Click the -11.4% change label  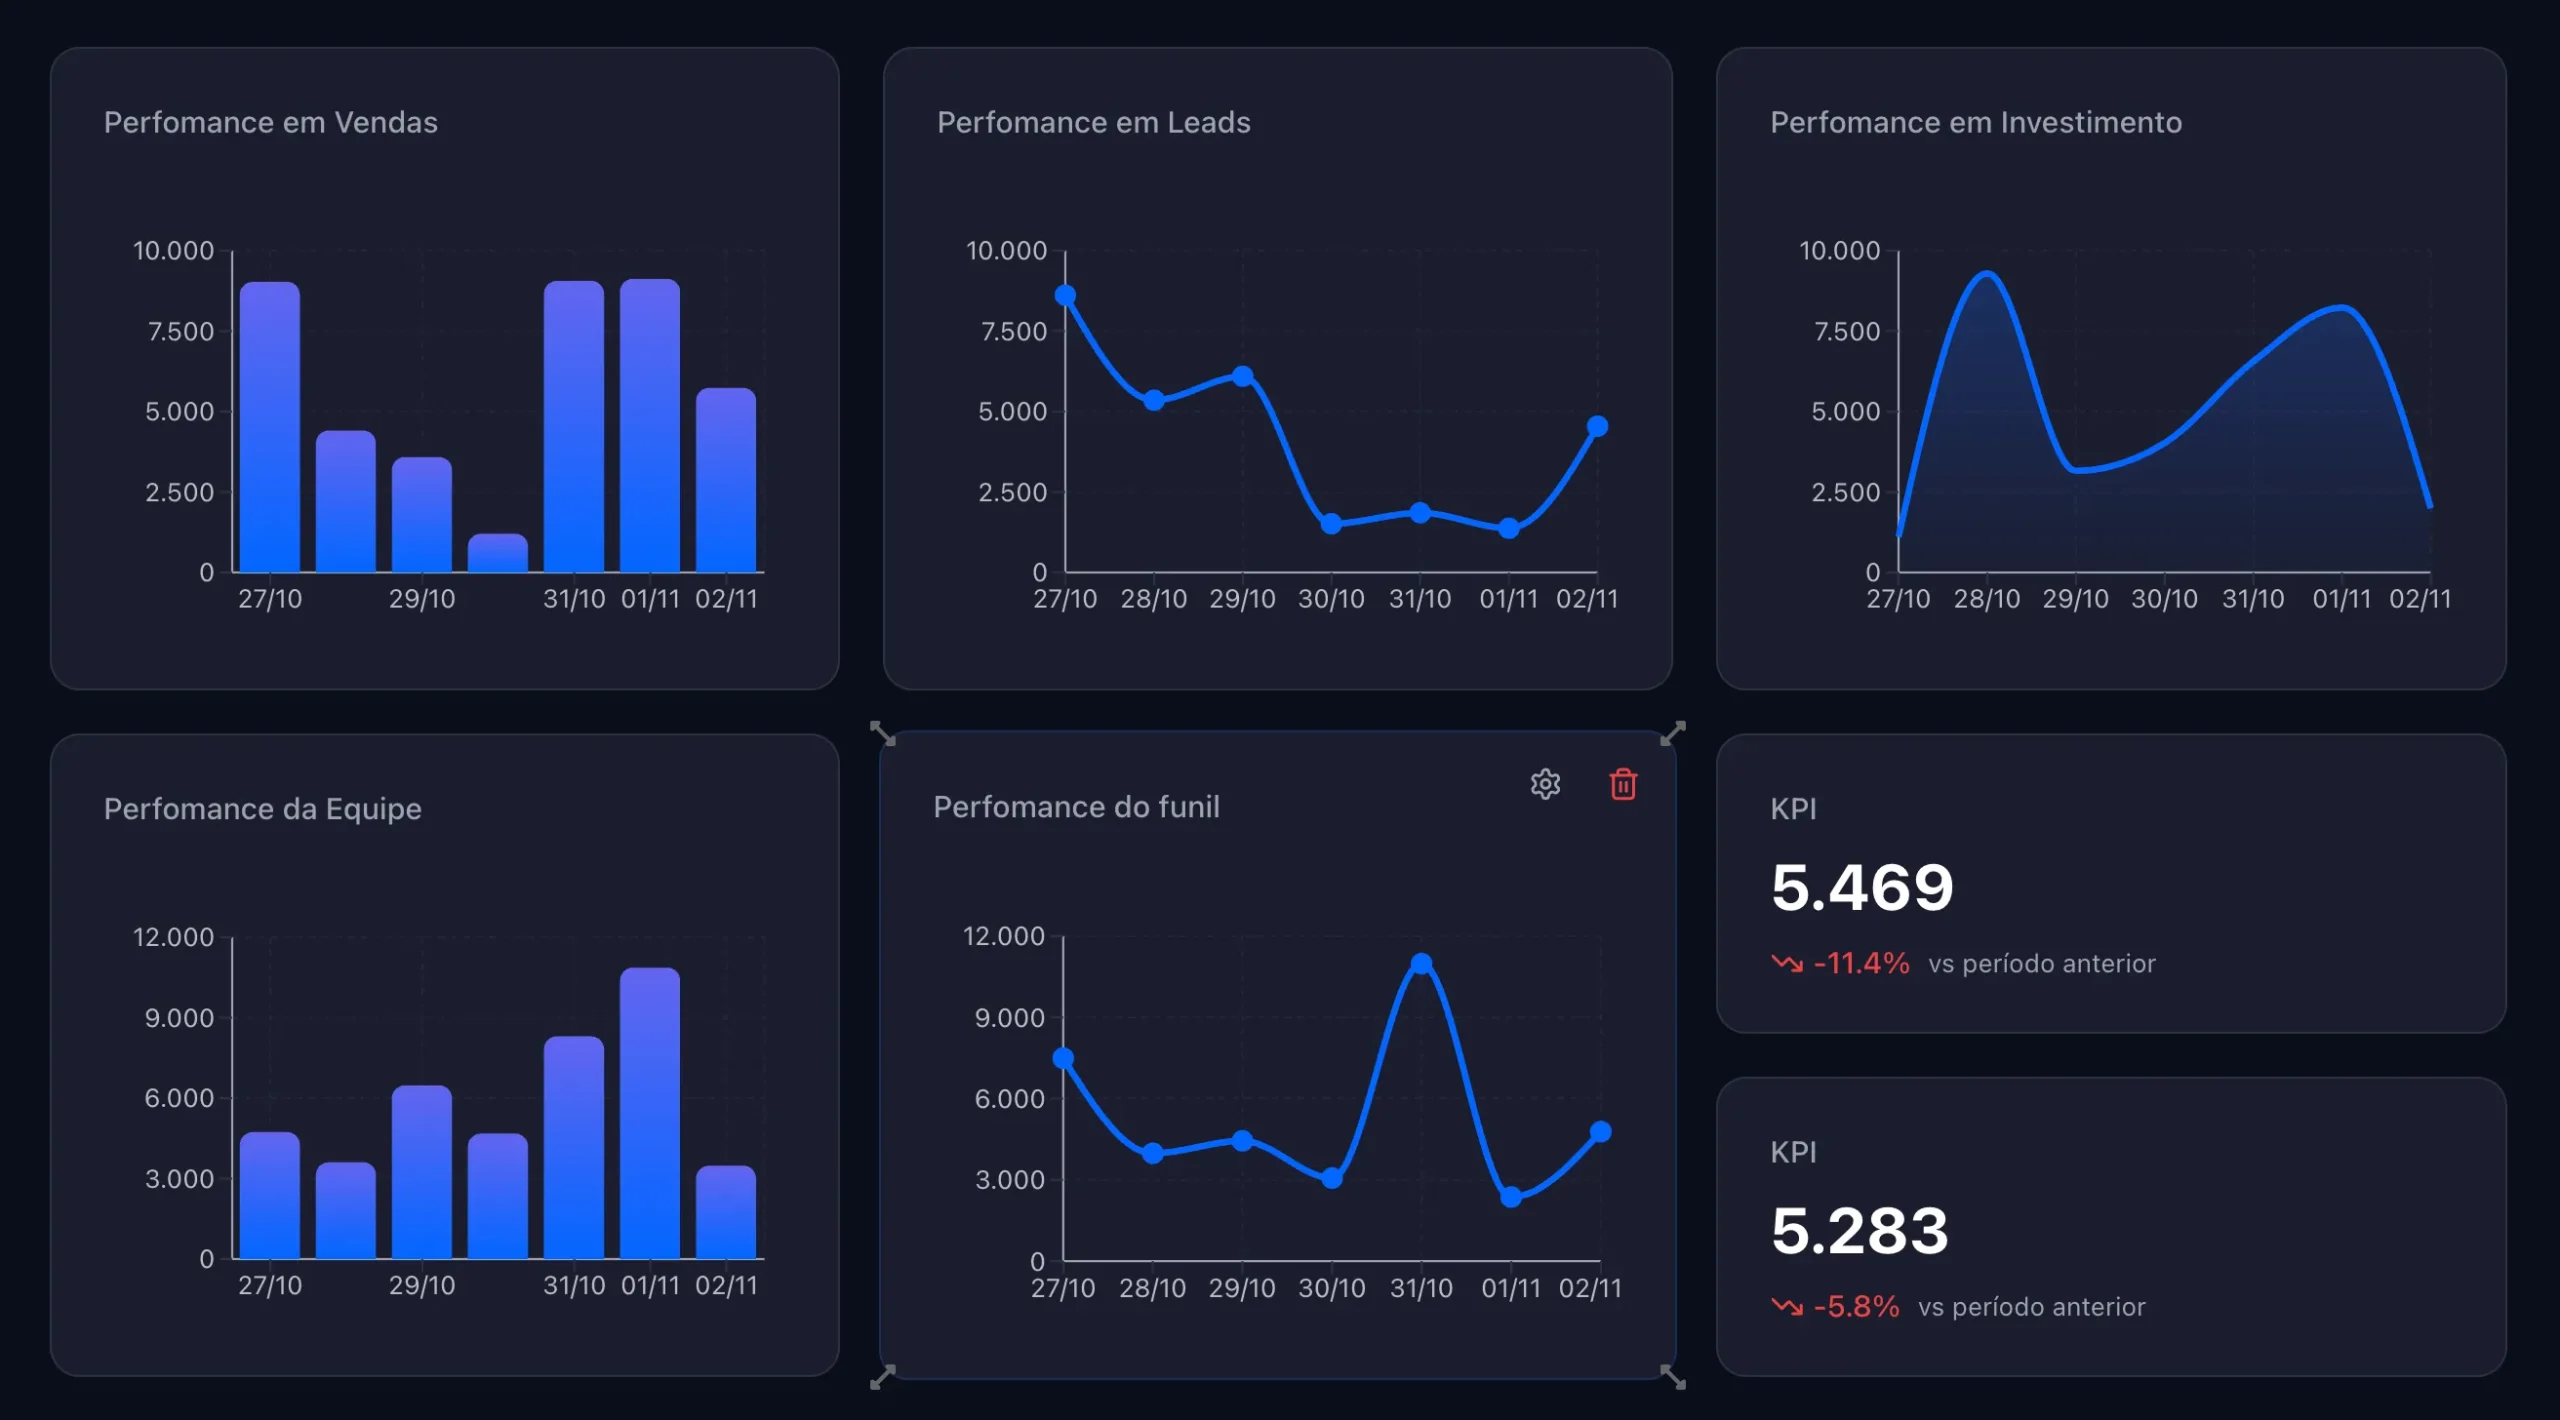tap(1861, 963)
